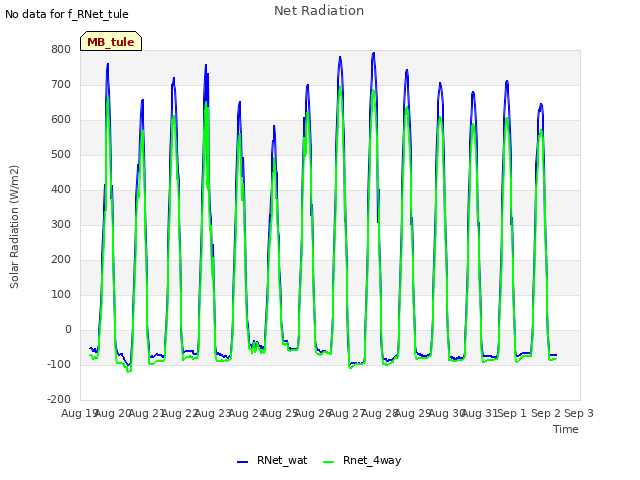Click the -200 y-axis tick label
The width and height of the screenshot is (640, 480).
tap(59, 400)
